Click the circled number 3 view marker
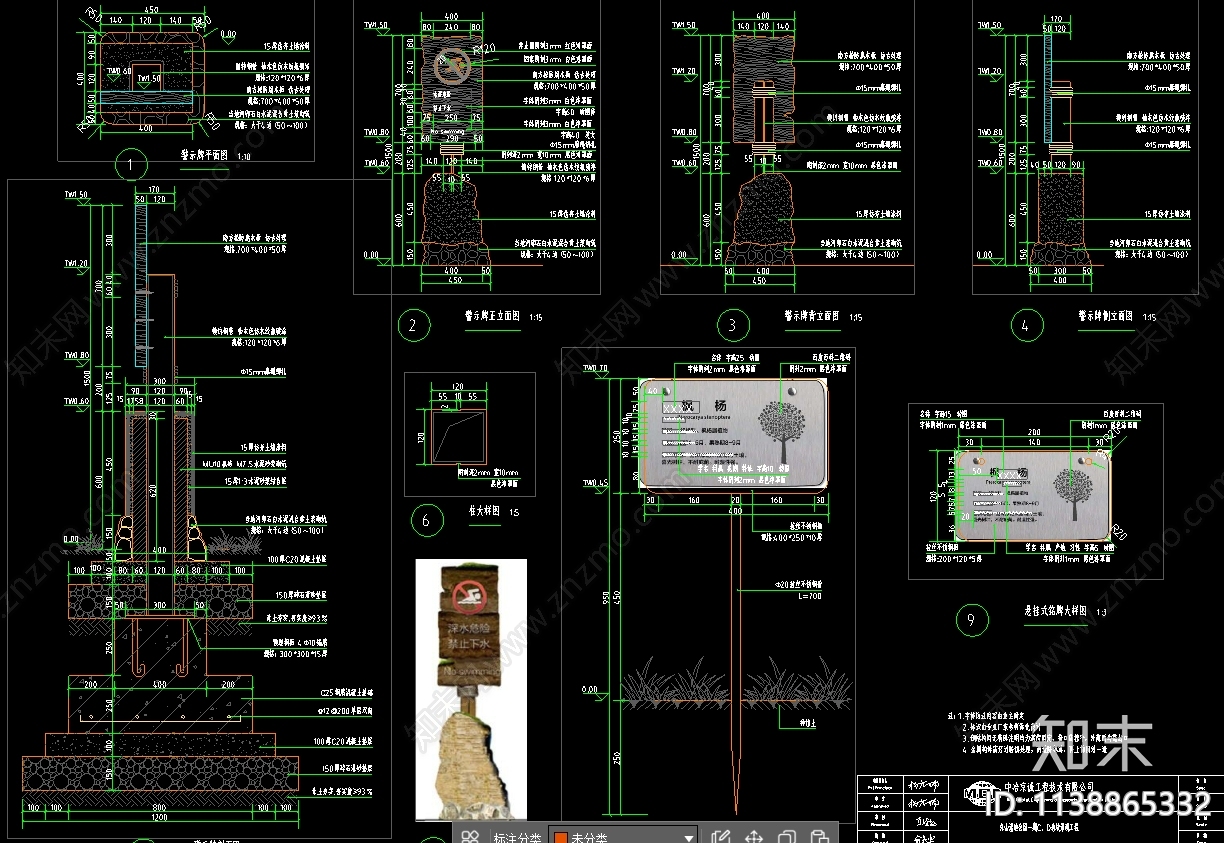 tap(732, 324)
